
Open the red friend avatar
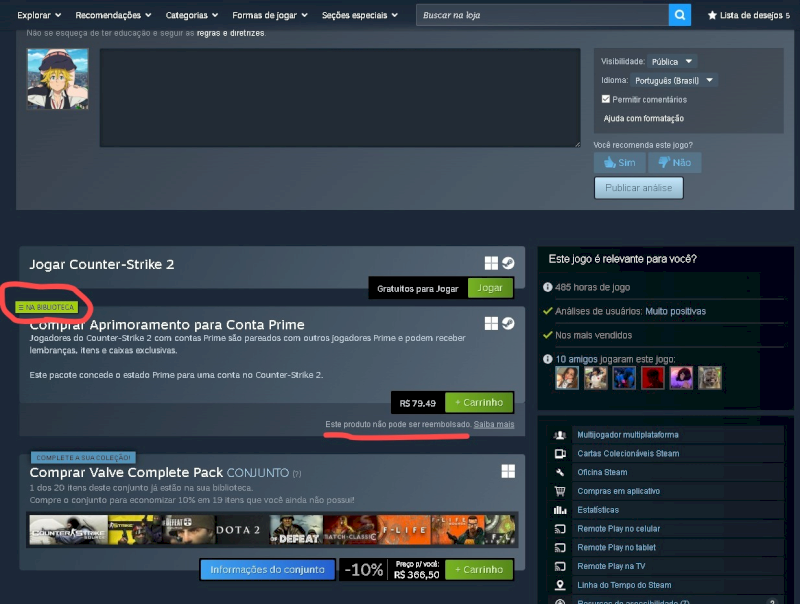click(x=653, y=378)
